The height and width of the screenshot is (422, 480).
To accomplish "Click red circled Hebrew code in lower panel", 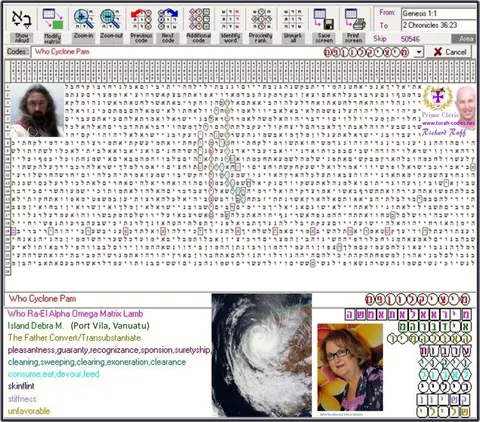I will point(417,299).
